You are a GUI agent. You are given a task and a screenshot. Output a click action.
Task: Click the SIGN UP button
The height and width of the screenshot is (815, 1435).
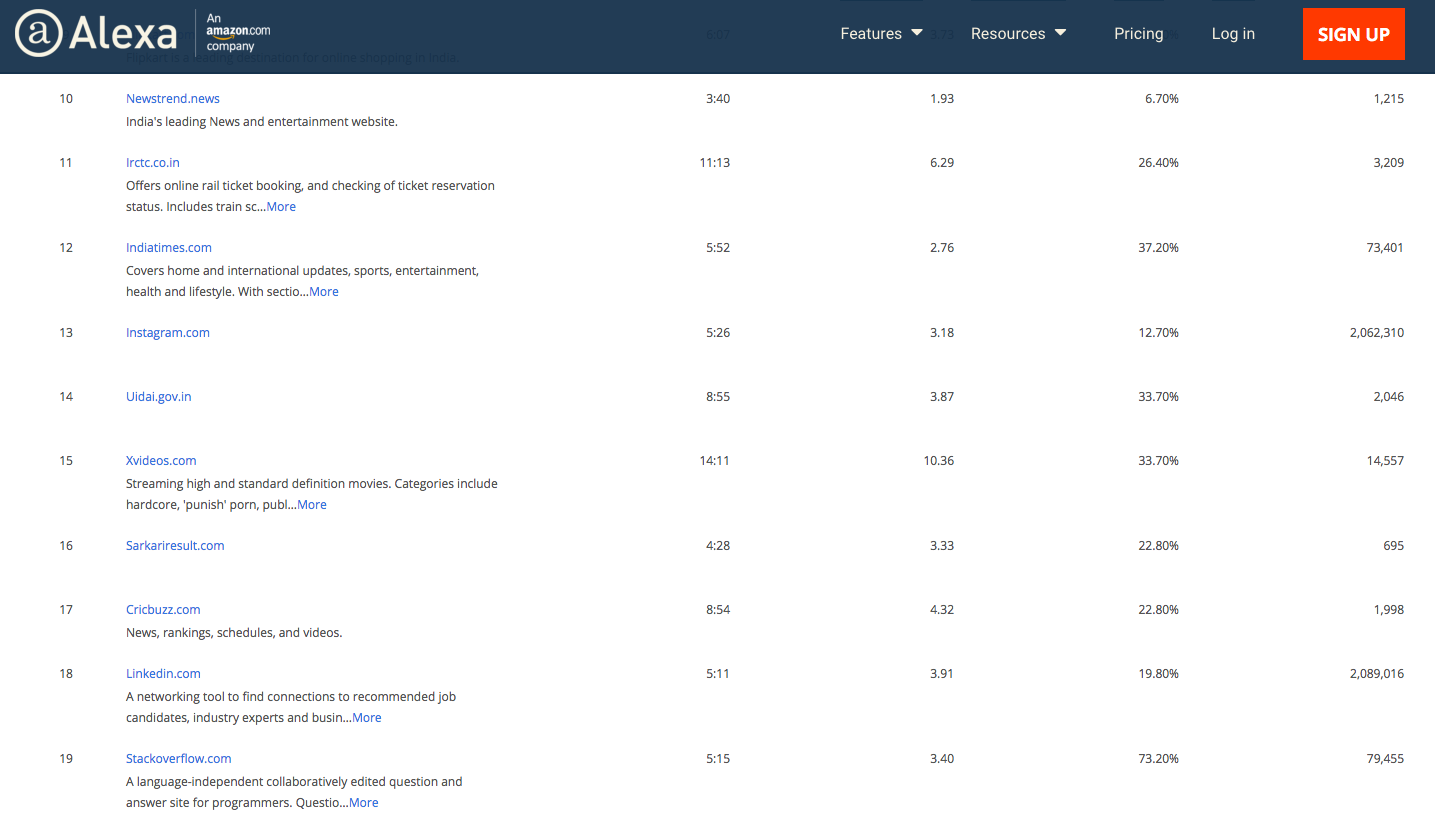click(x=1353, y=34)
